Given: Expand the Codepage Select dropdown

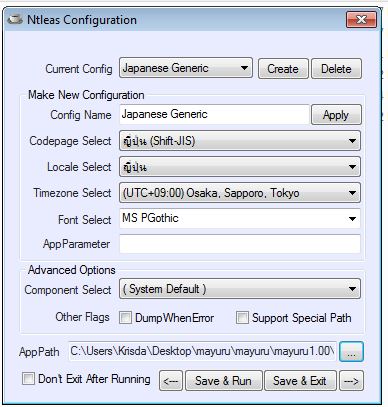Looking at the screenshot, I should pyautogui.click(x=240, y=141).
